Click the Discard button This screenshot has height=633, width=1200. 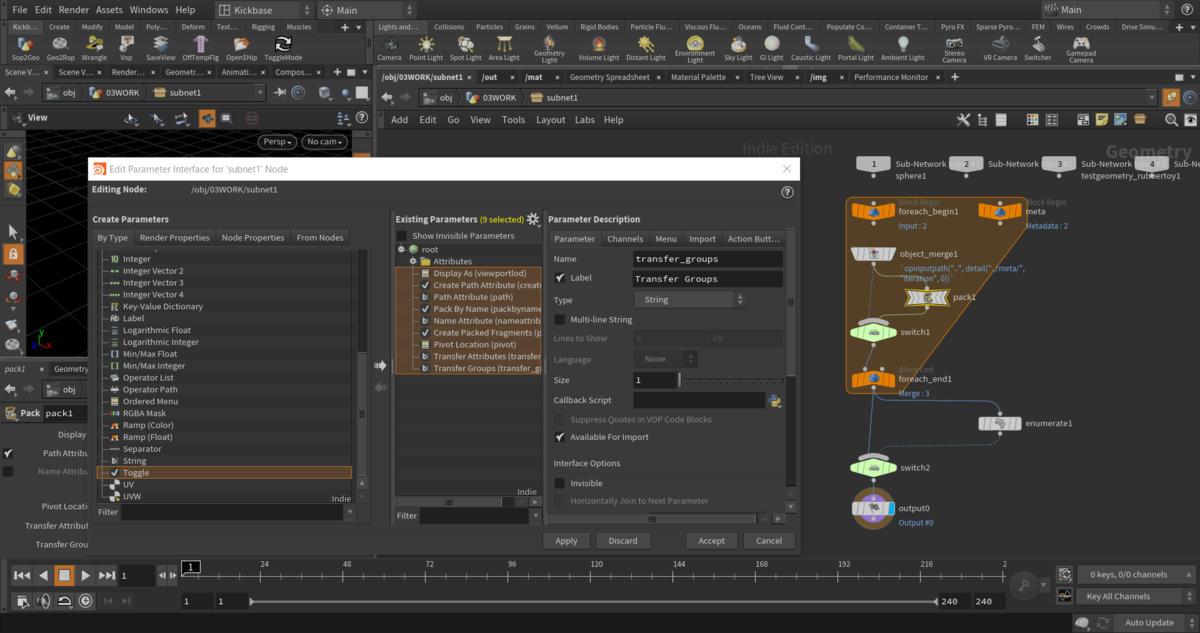pos(622,541)
